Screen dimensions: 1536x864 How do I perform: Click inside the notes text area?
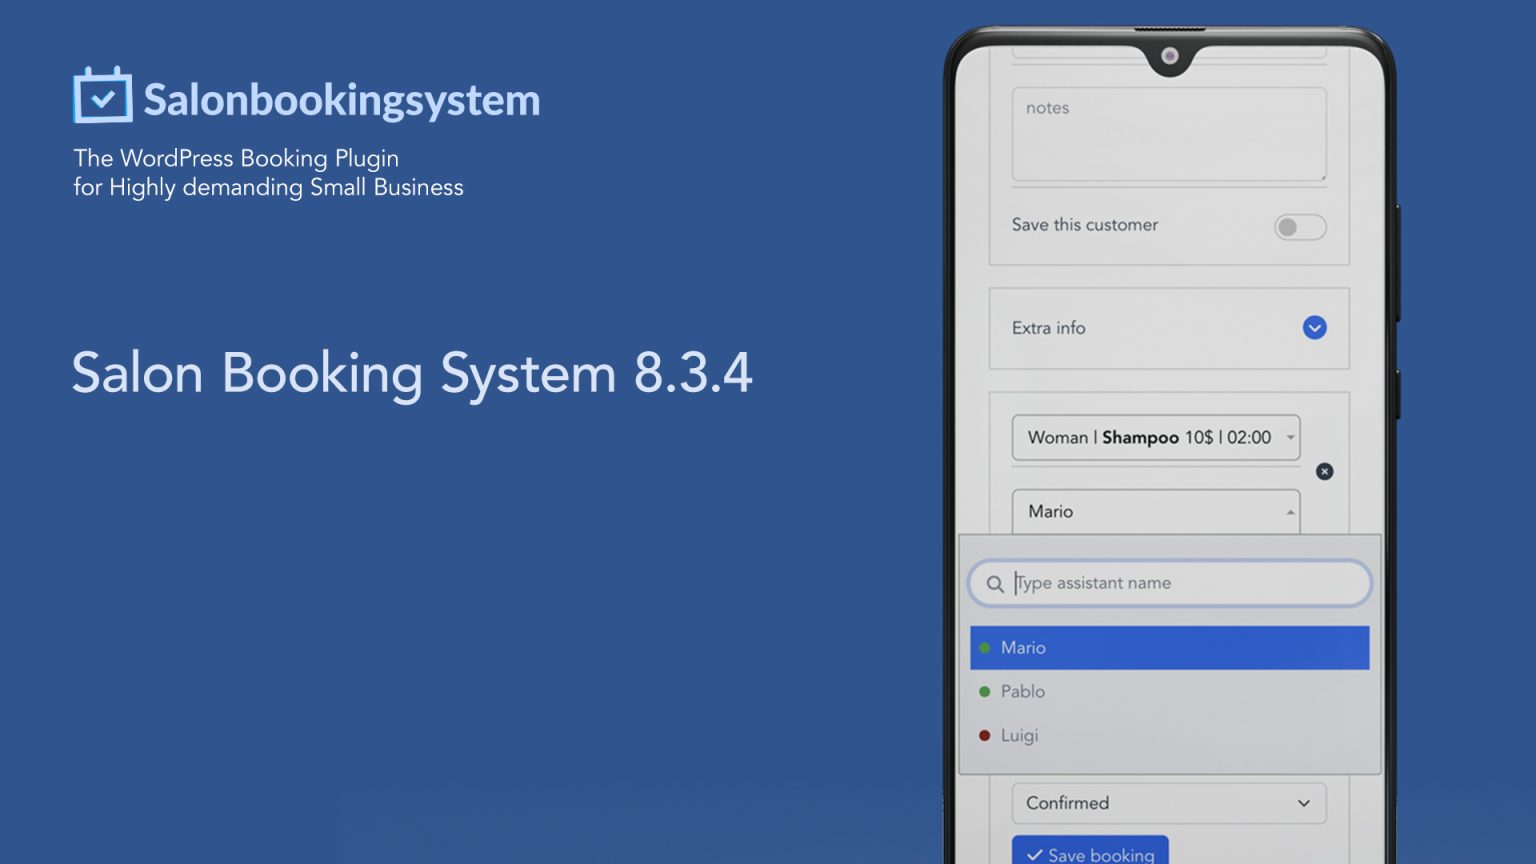pos(1168,135)
